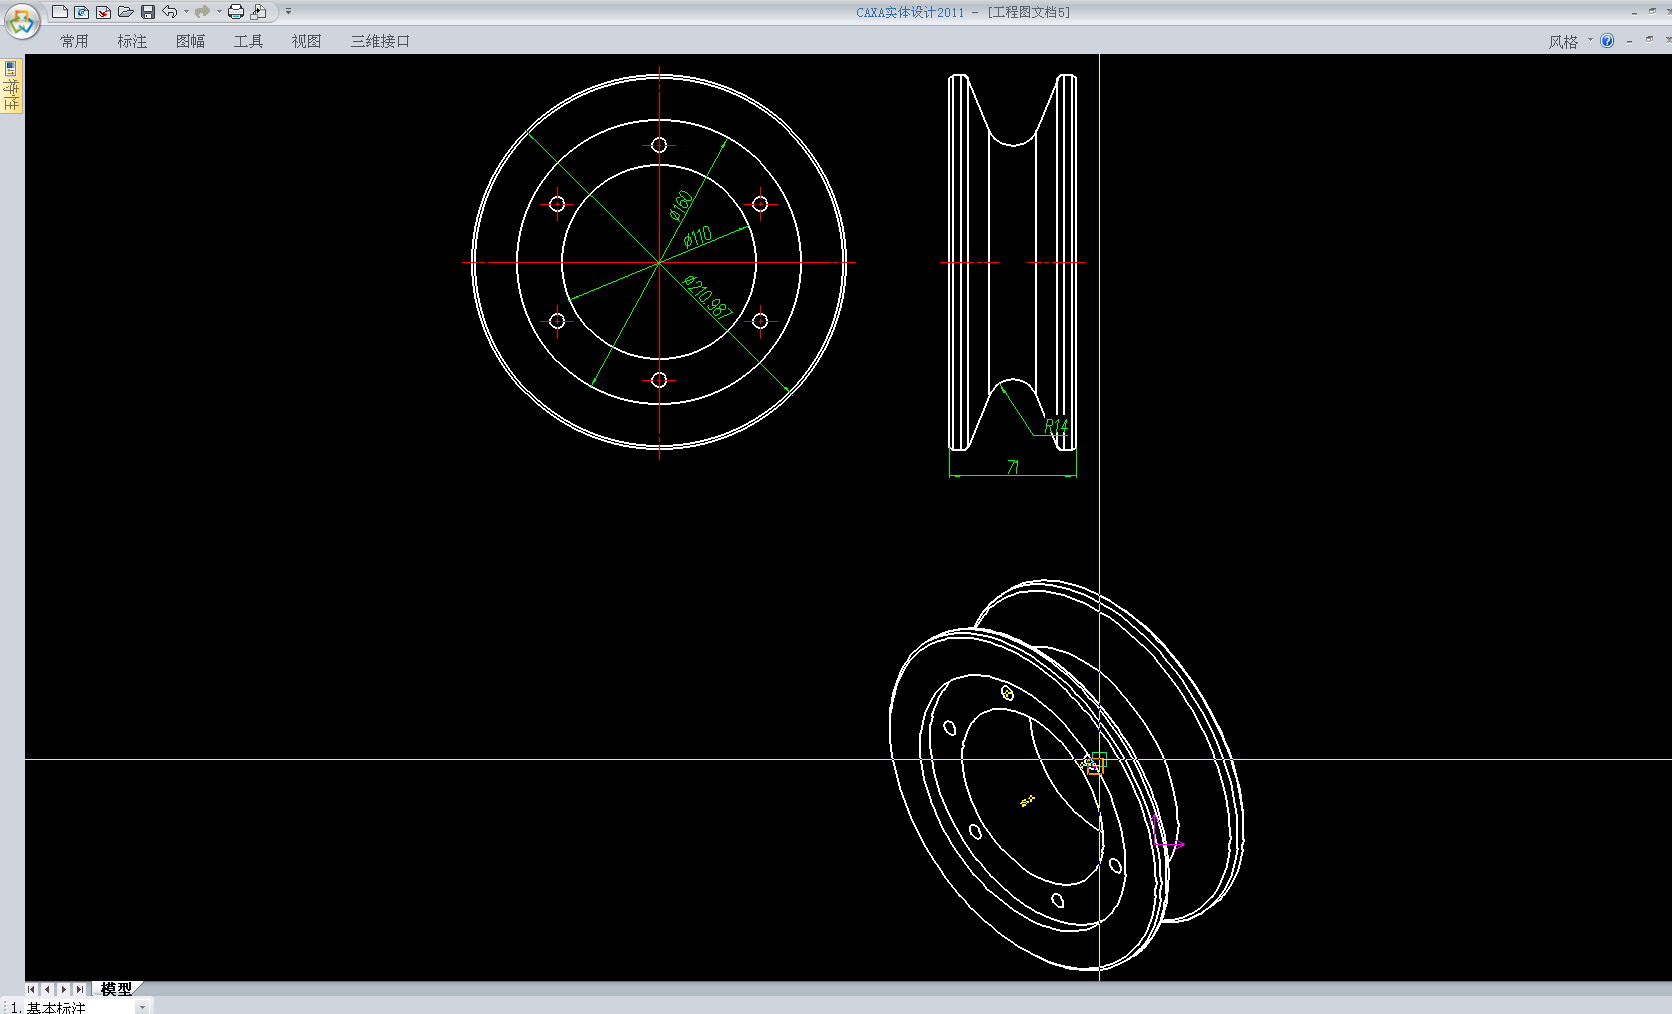
Task: Click the open folder icon
Action: click(x=125, y=12)
